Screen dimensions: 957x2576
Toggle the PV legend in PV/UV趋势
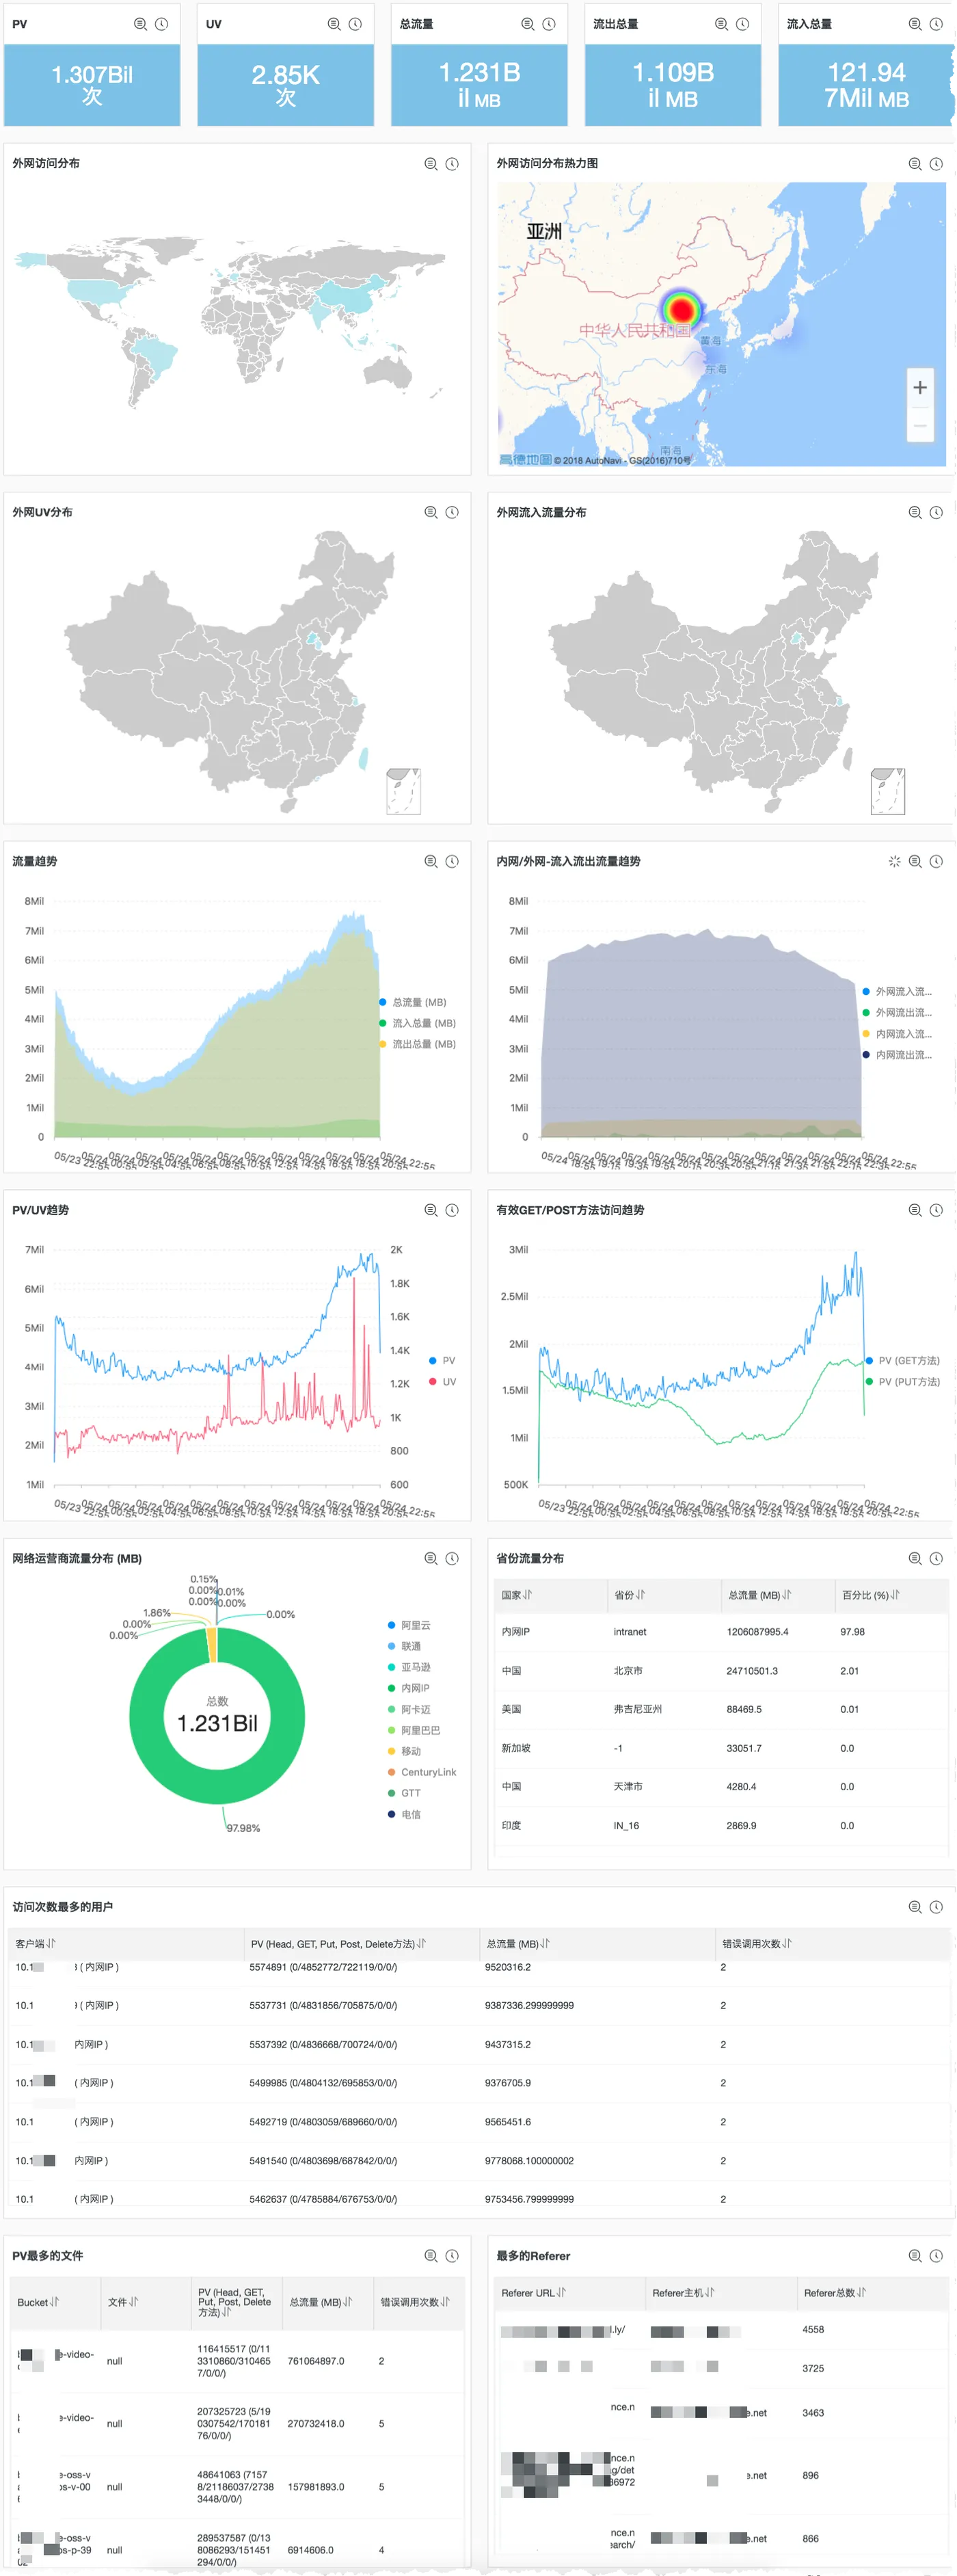pos(442,1361)
